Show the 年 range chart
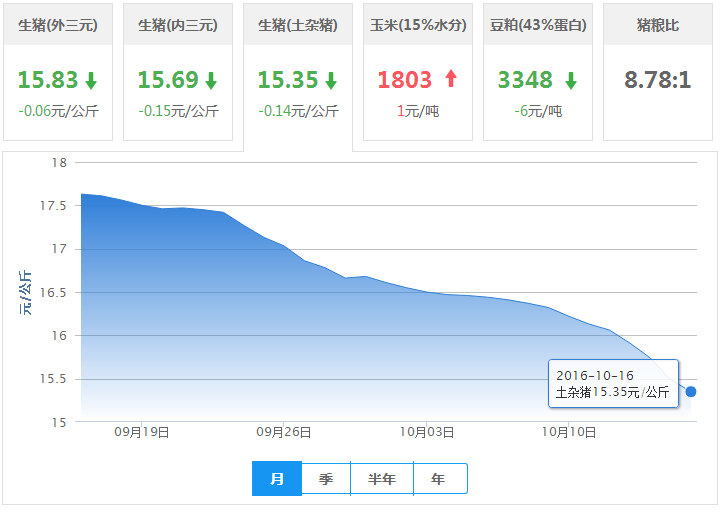The image size is (723, 512). [439, 479]
